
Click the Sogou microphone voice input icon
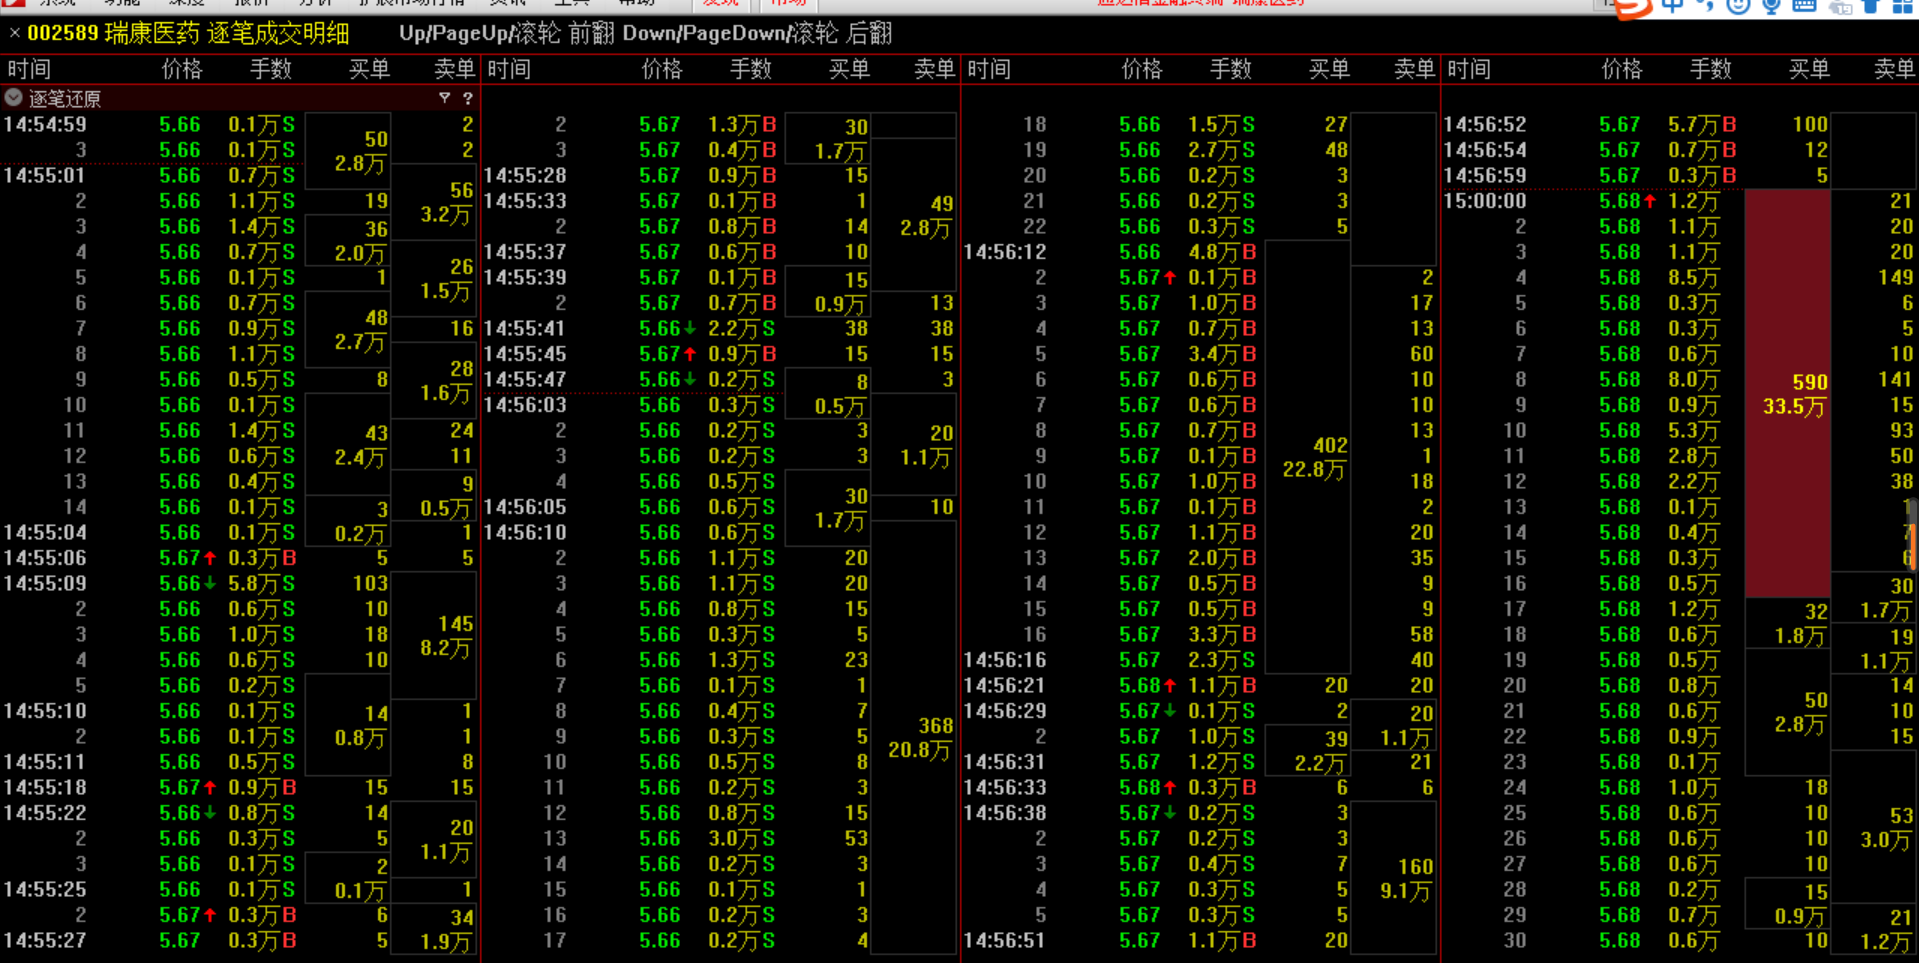(1771, 6)
